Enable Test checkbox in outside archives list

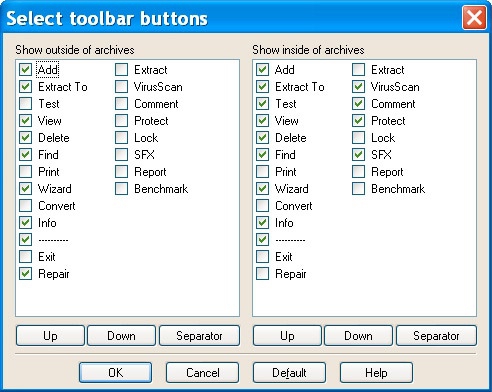click(25, 104)
